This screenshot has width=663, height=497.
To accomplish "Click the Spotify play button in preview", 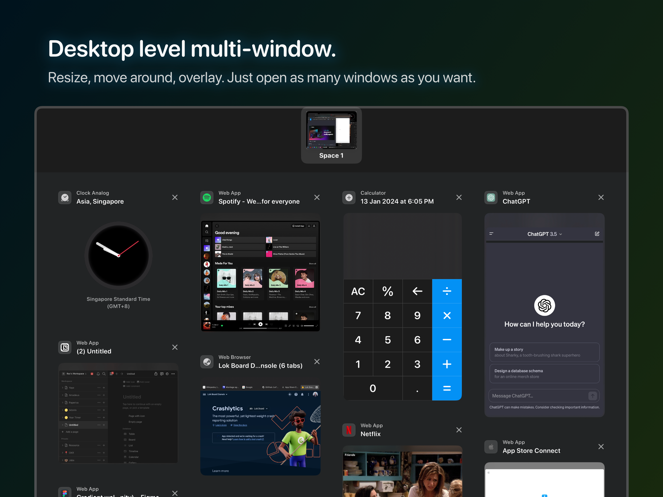I will 260,324.
